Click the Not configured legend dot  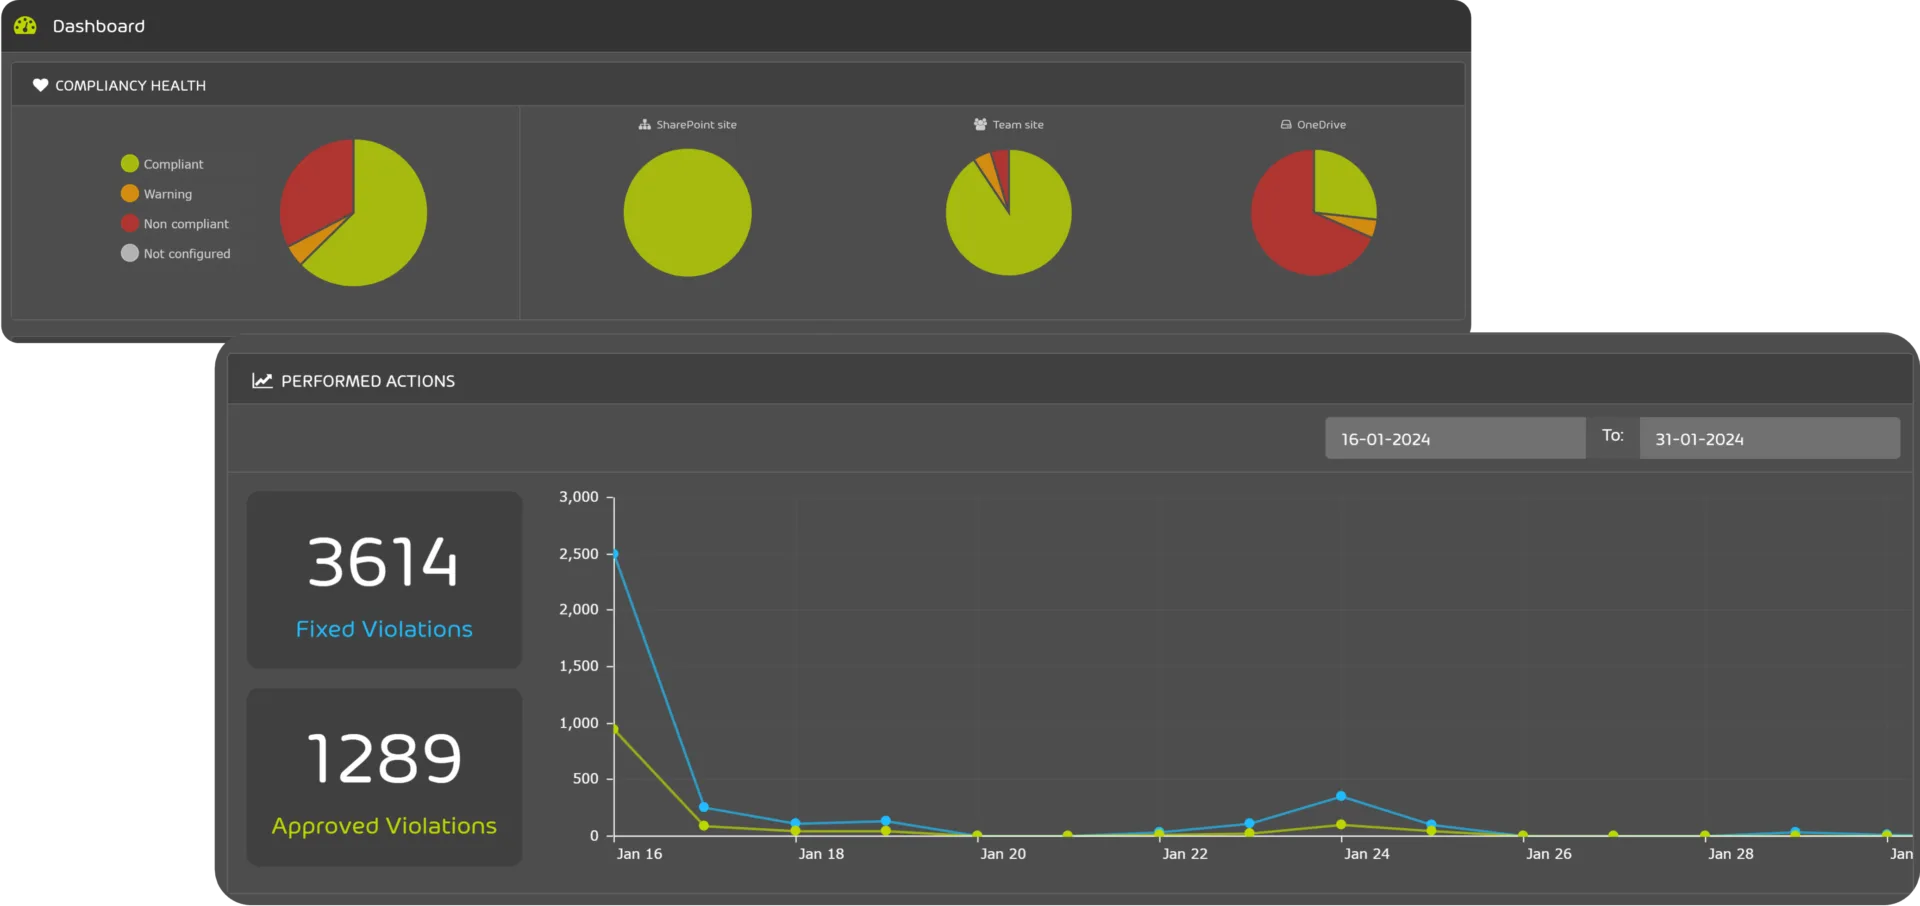[129, 253]
